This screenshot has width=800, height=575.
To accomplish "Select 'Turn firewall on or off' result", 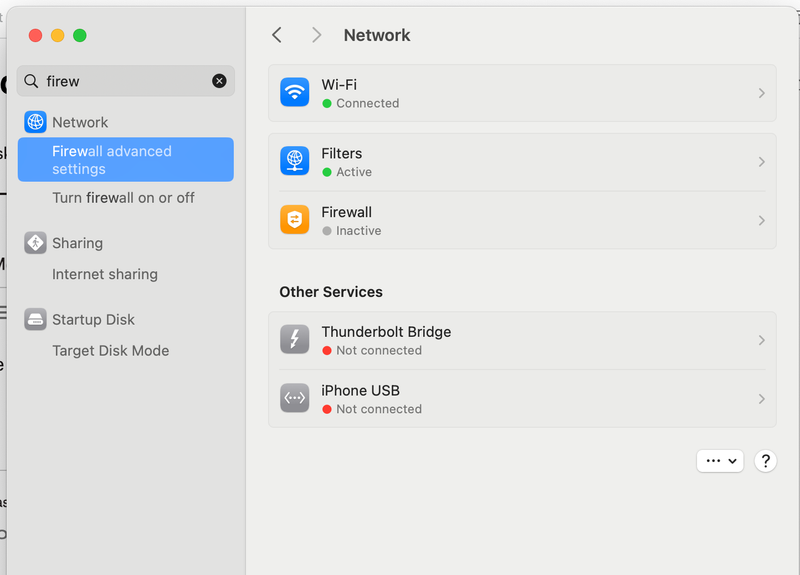I will coord(123,198).
